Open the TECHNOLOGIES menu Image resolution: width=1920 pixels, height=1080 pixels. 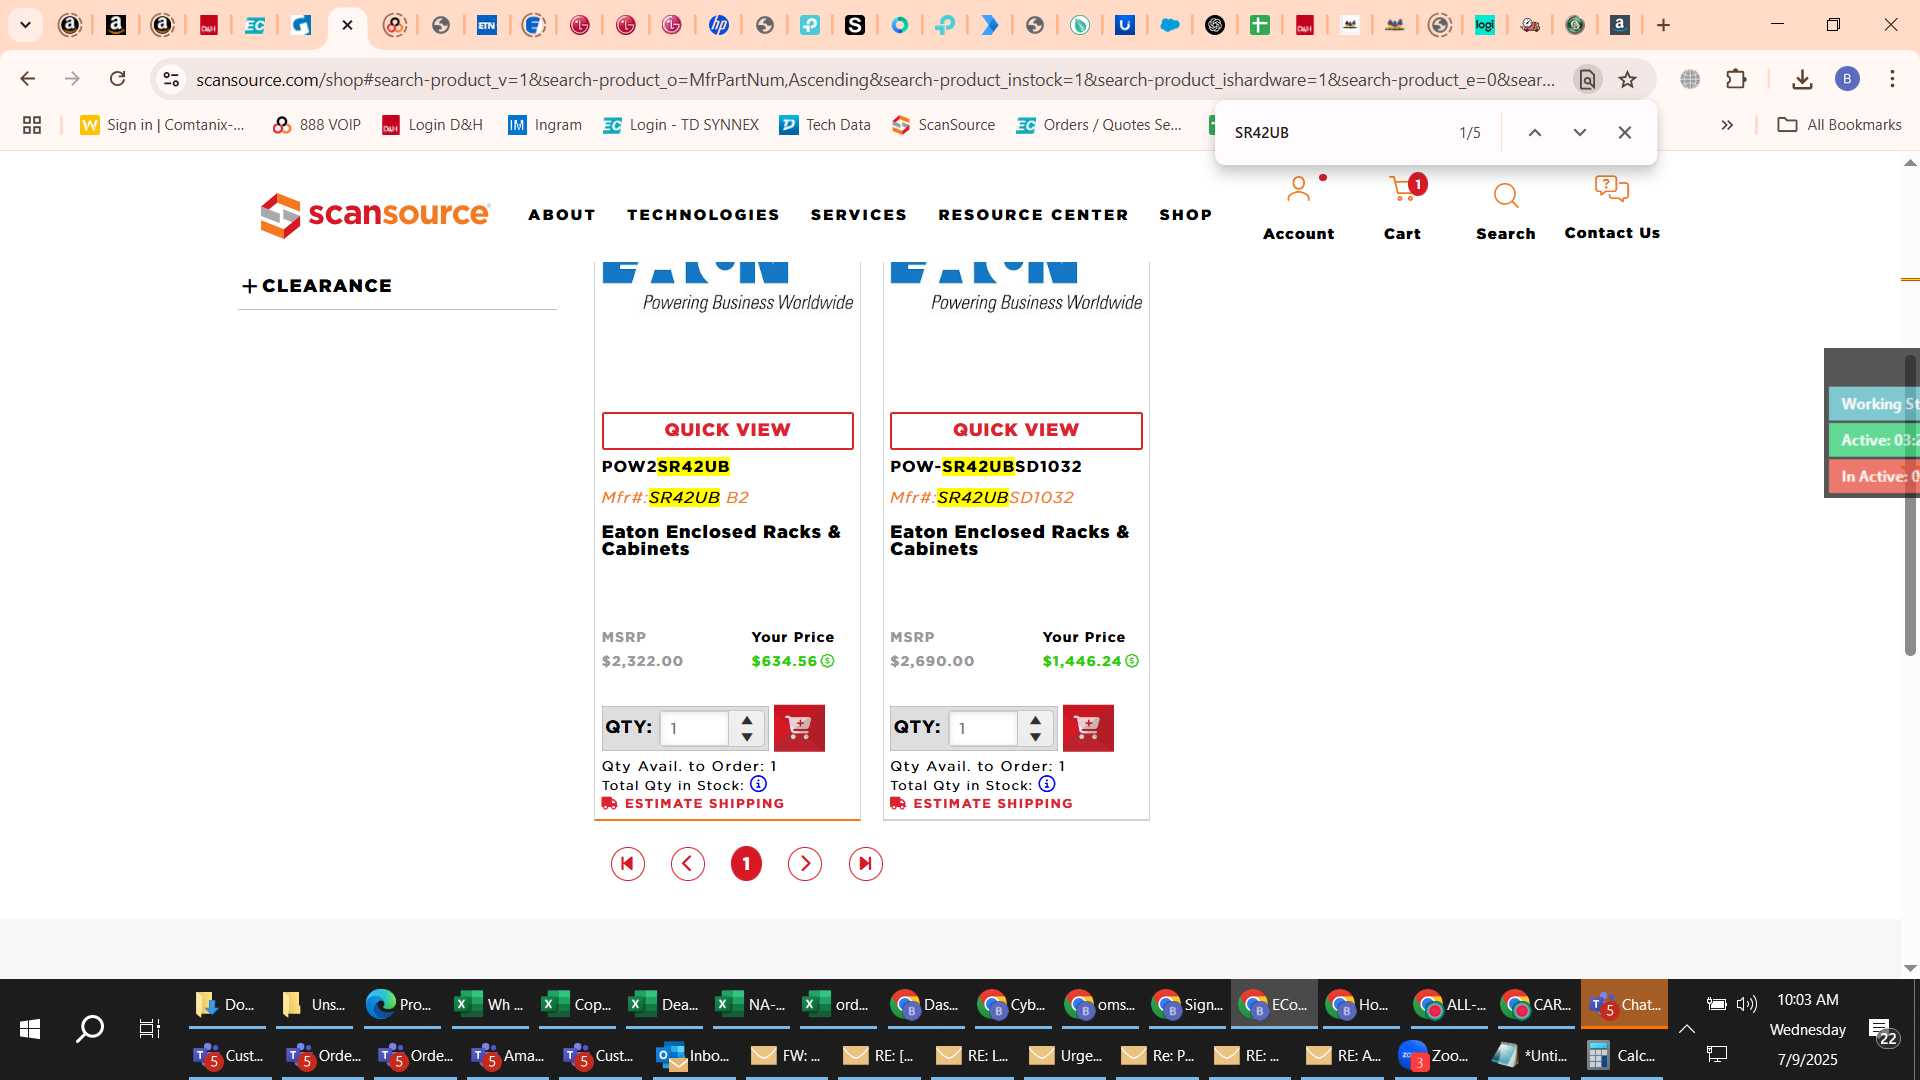703,215
